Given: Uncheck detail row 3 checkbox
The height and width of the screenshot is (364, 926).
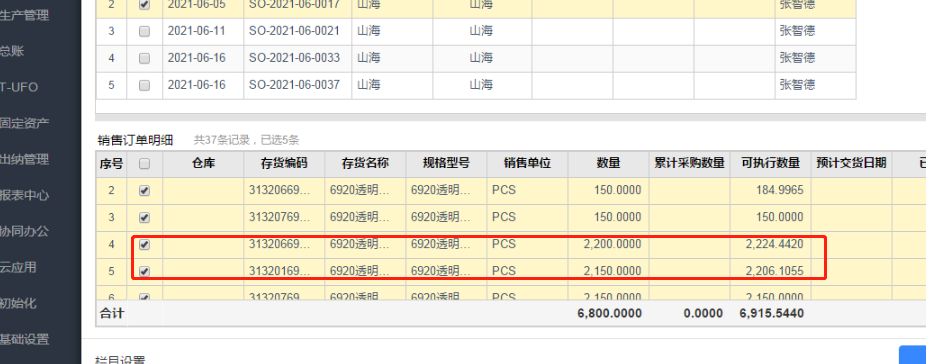Looking at the screenshot, I should coord(144,218).
